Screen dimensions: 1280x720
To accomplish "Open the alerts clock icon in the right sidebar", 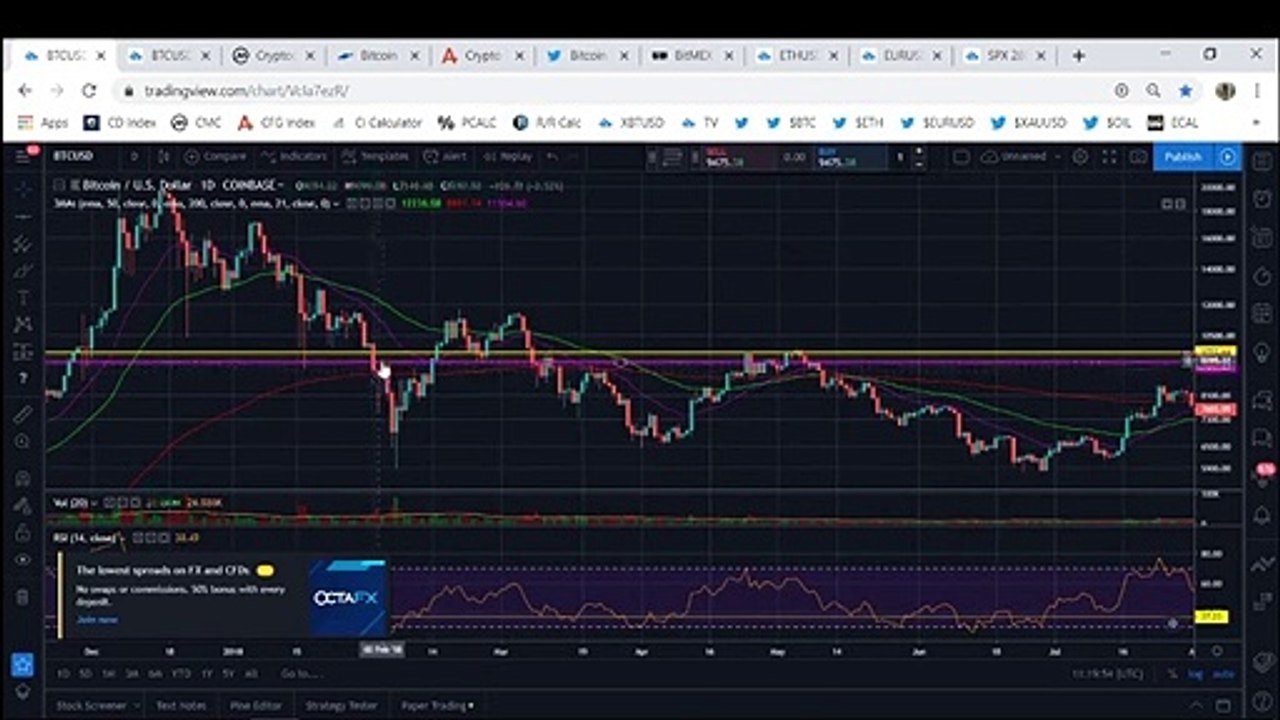I will click(1263, 200).
